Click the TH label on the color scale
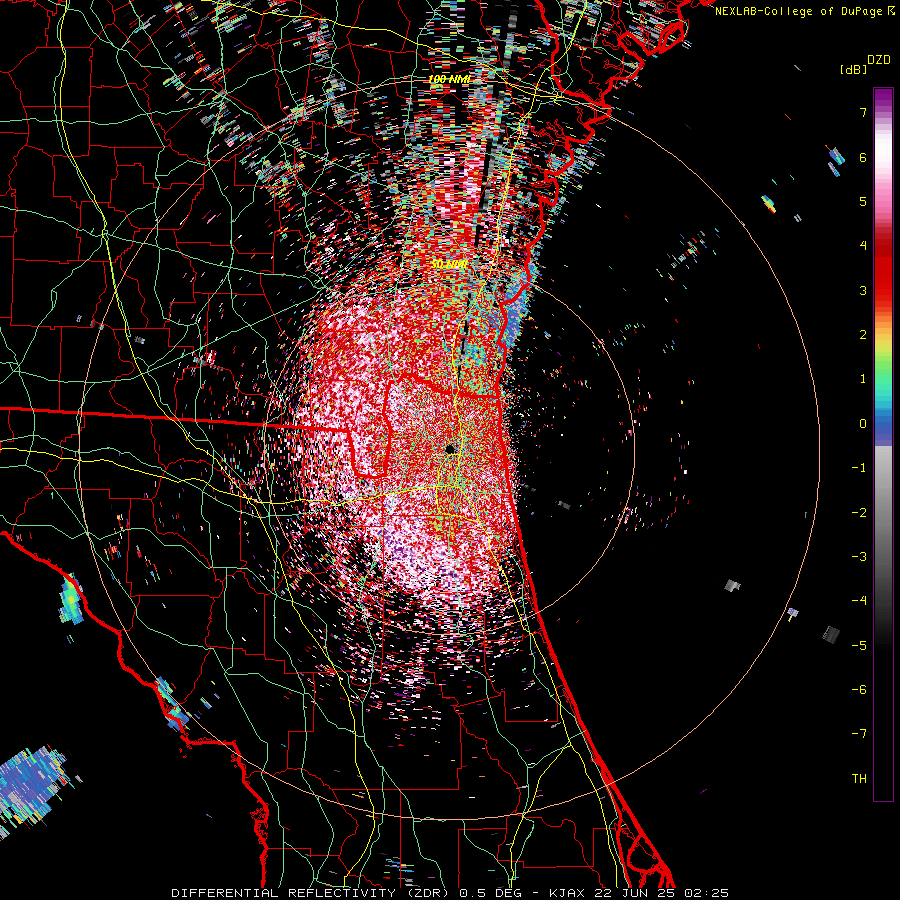The image size is (900, 900). click(859, 779)
